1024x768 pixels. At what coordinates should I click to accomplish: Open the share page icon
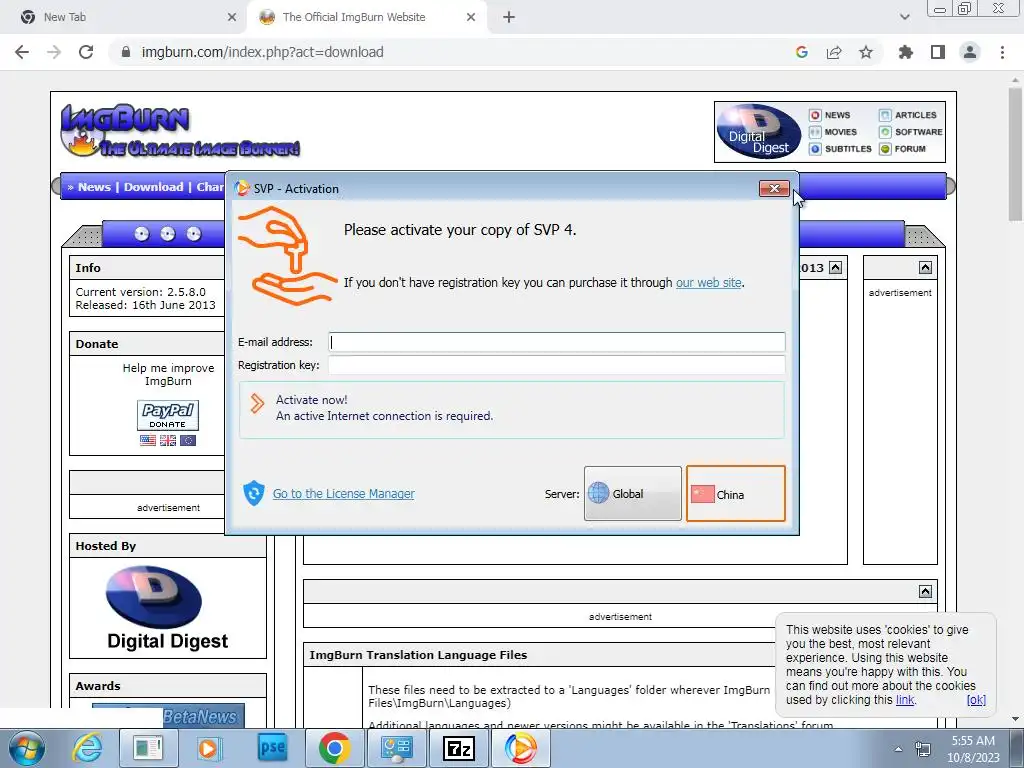(x=834, y=52)
